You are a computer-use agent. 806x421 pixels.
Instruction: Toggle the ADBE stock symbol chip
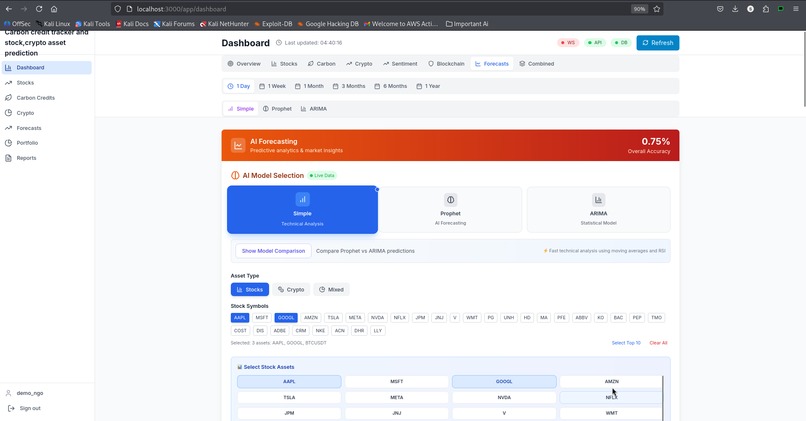(280, 331)
